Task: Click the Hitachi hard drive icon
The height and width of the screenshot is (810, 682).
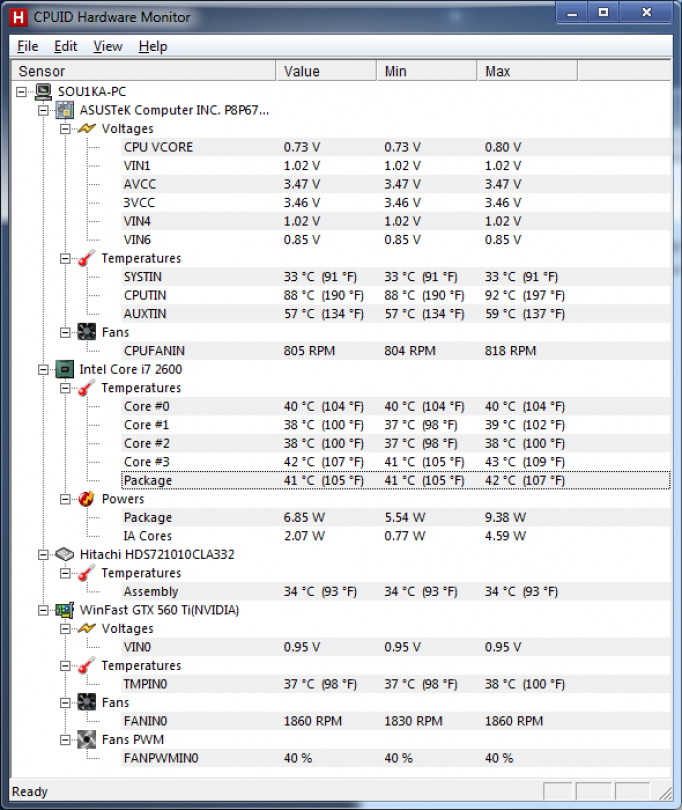Action: 65,554
